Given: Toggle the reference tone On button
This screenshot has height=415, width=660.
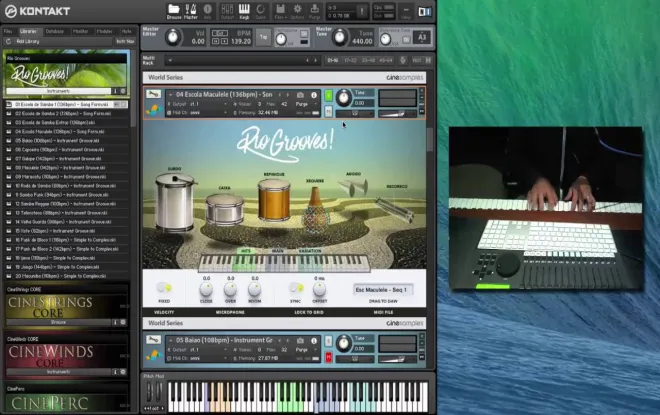Looking at the screenshot, I should click(x=406, y=40).
